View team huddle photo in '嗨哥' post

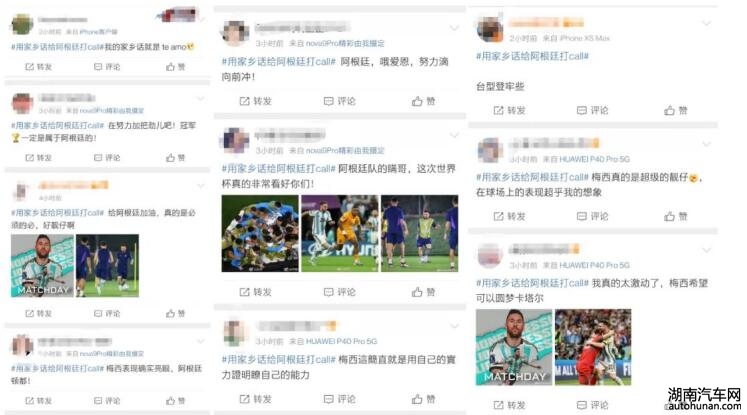(x=260, y=233)
